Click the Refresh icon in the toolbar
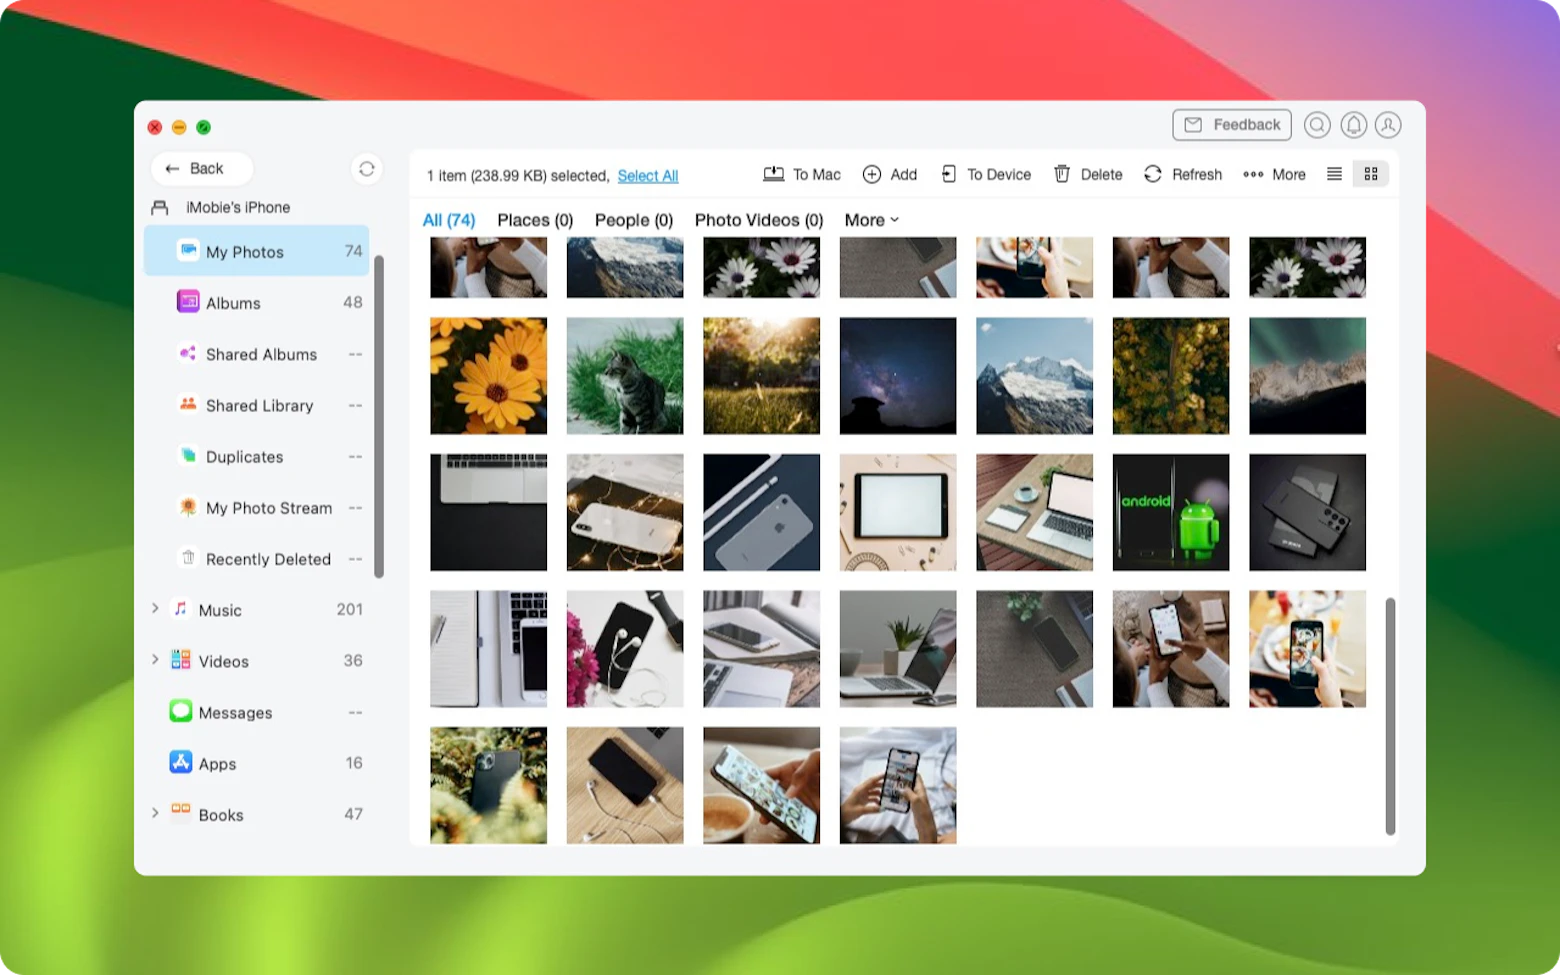This screenshot has width=1560, height=975. (1153, 173)
